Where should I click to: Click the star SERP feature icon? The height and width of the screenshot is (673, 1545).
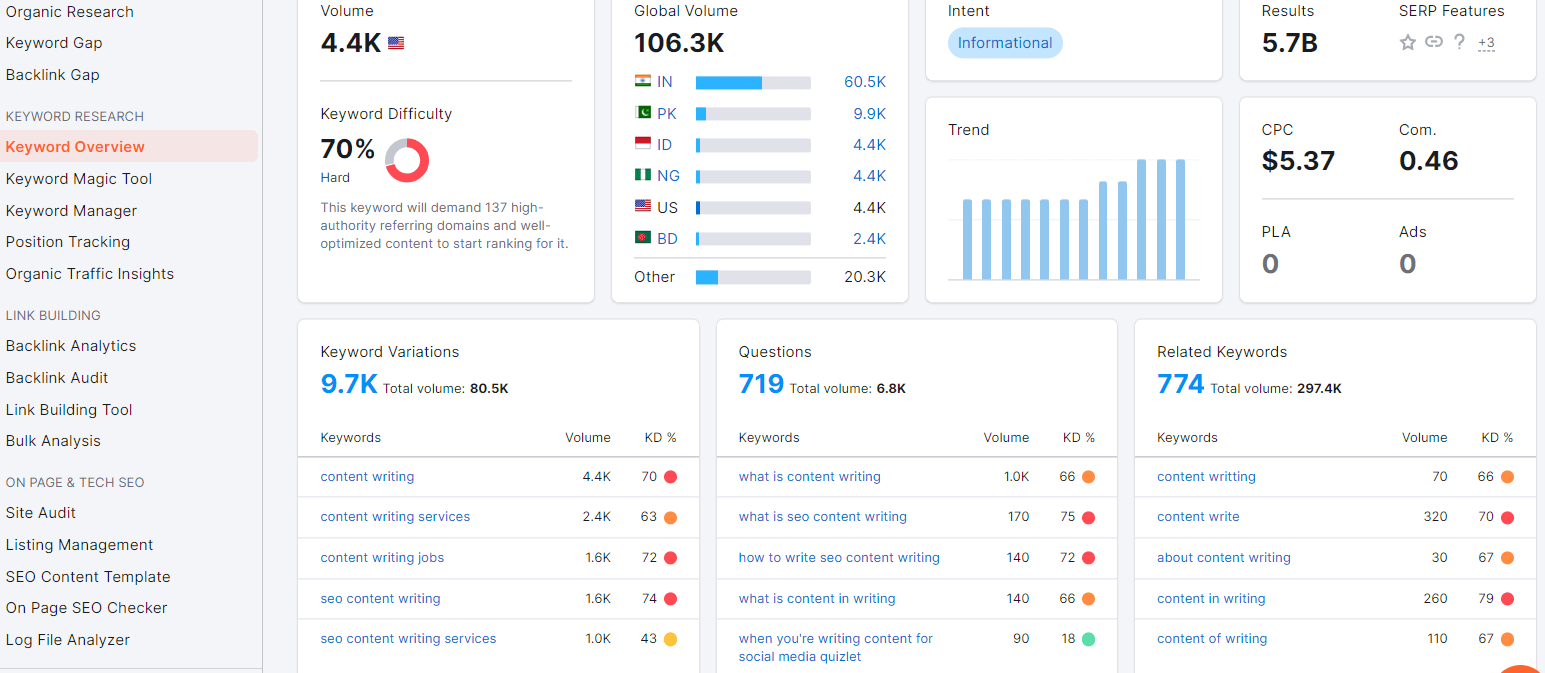pyautogui.click(x=1408, y=42)
